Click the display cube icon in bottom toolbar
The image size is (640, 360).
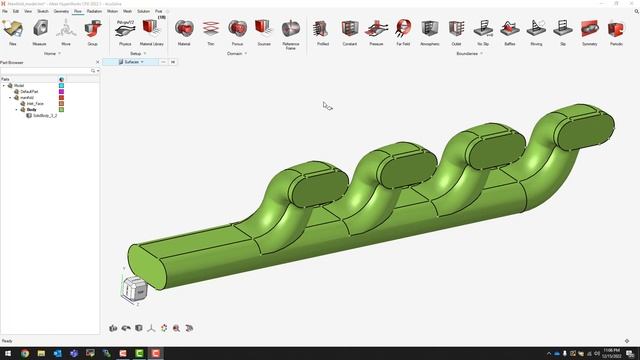[139, 328]
